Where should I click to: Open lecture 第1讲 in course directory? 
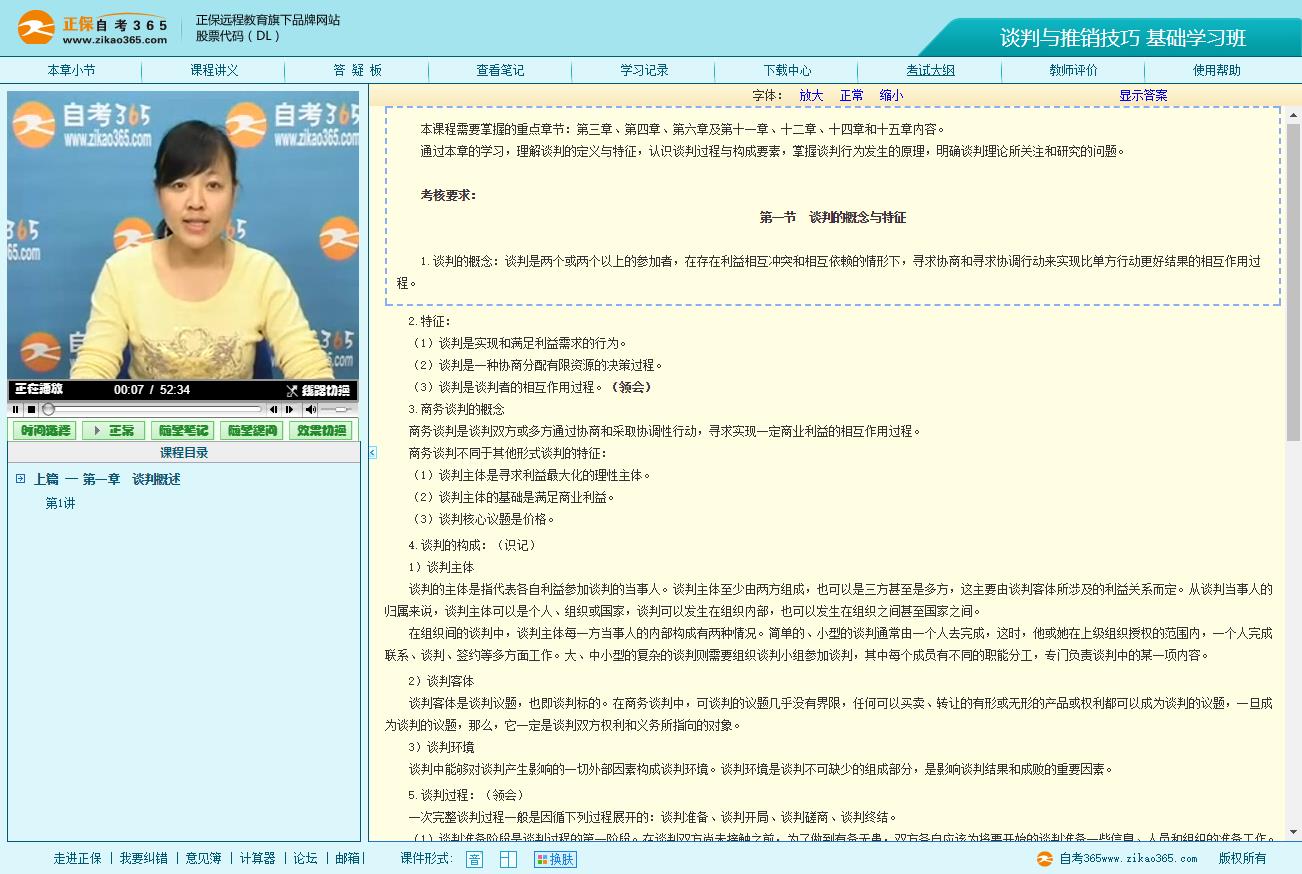(x=60, y=503)
